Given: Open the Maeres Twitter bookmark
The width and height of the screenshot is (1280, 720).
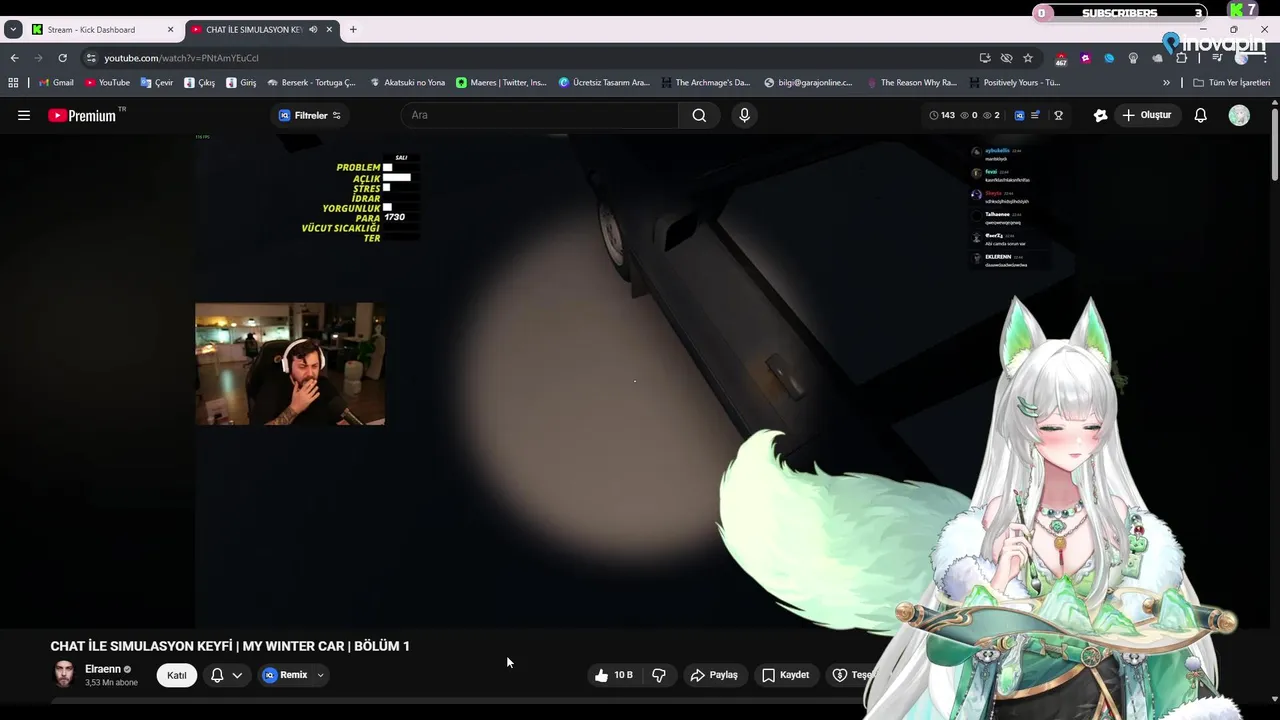Looking at the screenshot, I should (501, 83).
